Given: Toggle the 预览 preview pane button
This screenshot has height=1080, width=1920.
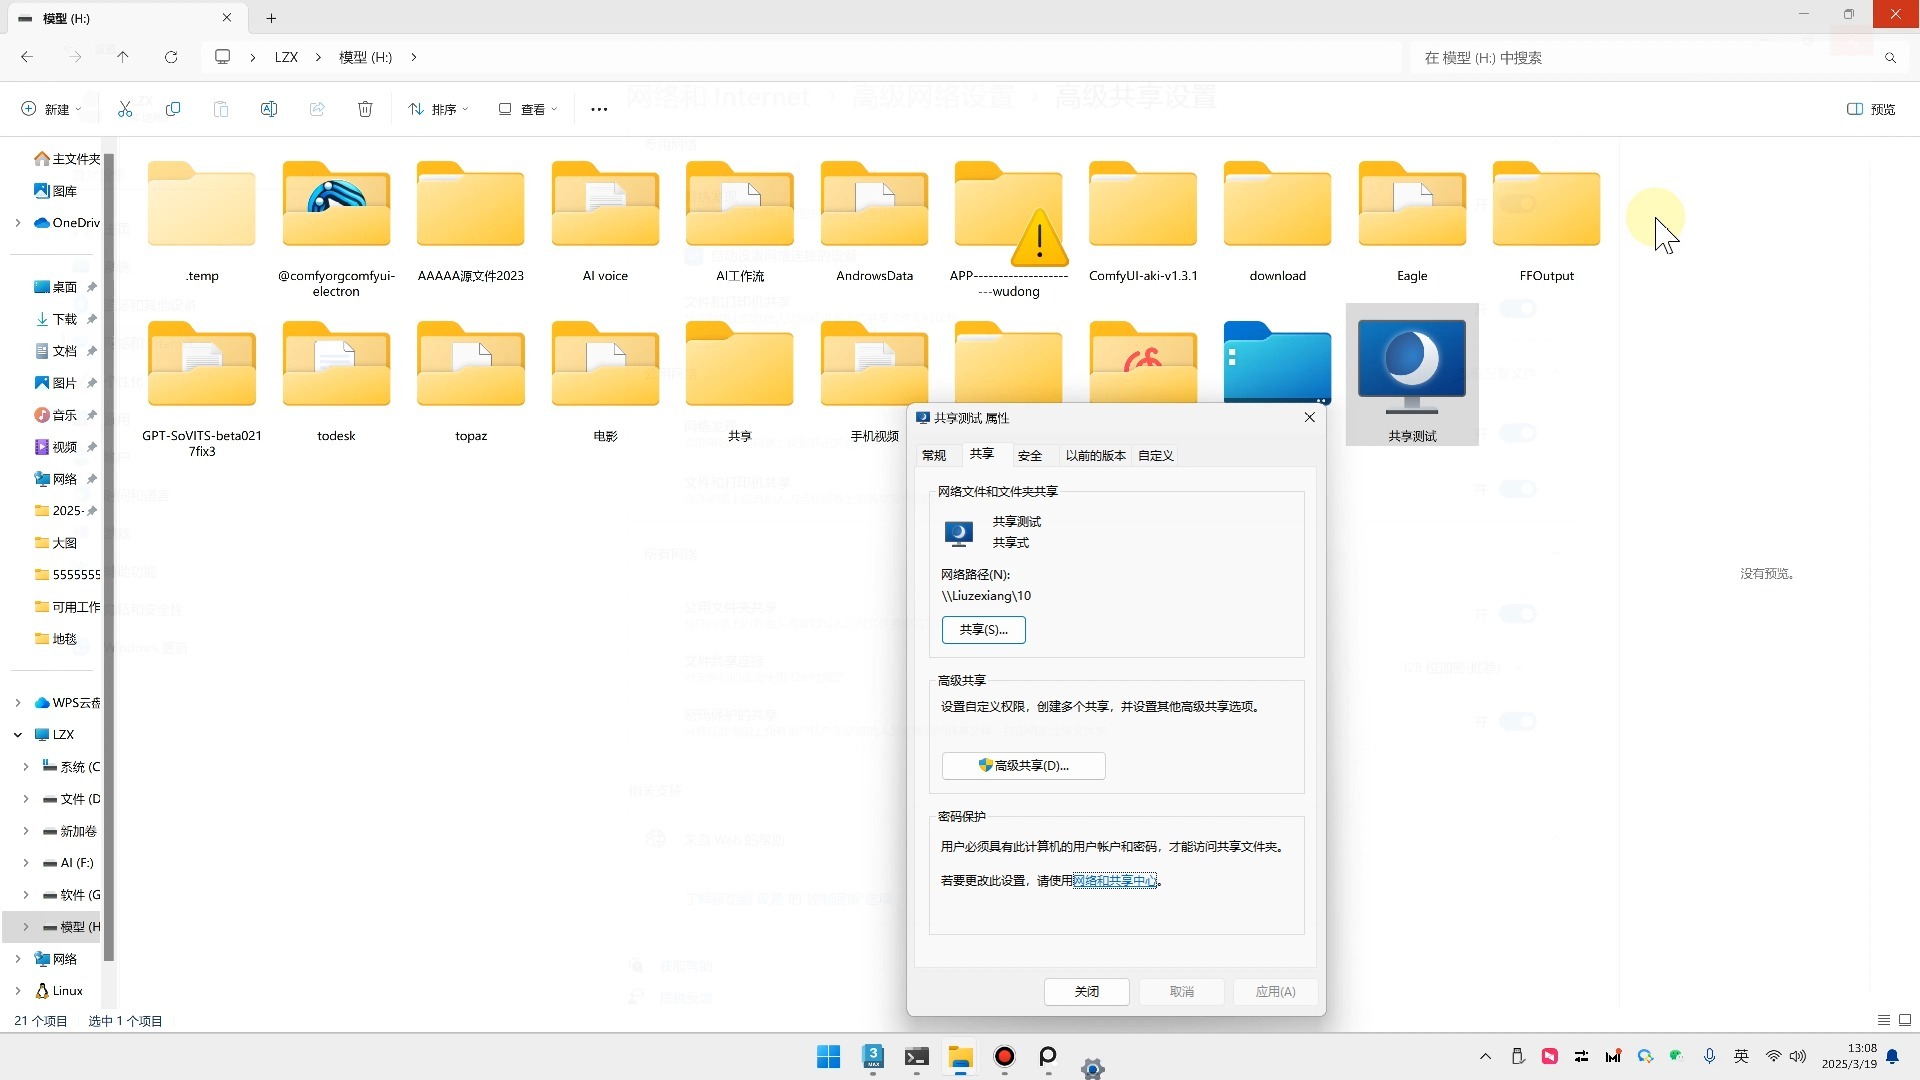Looking at the screenshot, I should (1868, 109).
